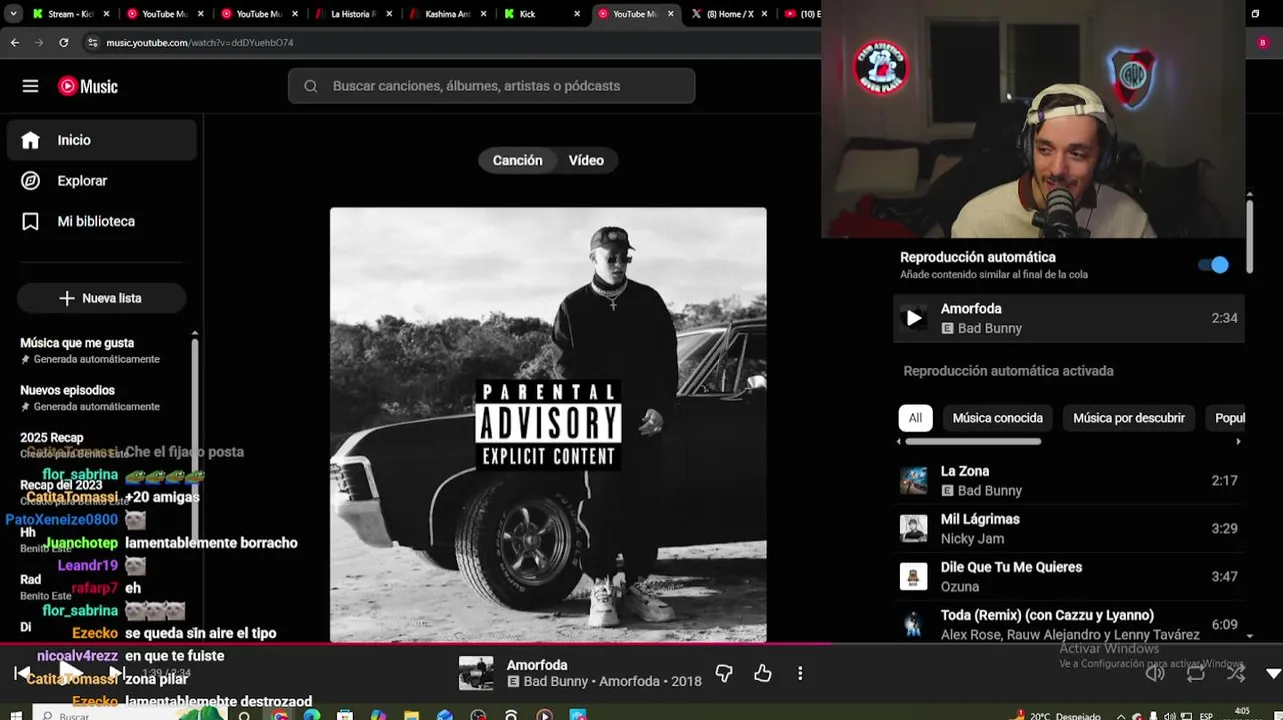Open the Bad Bunny artist link in player bar

tap(557, 681)
